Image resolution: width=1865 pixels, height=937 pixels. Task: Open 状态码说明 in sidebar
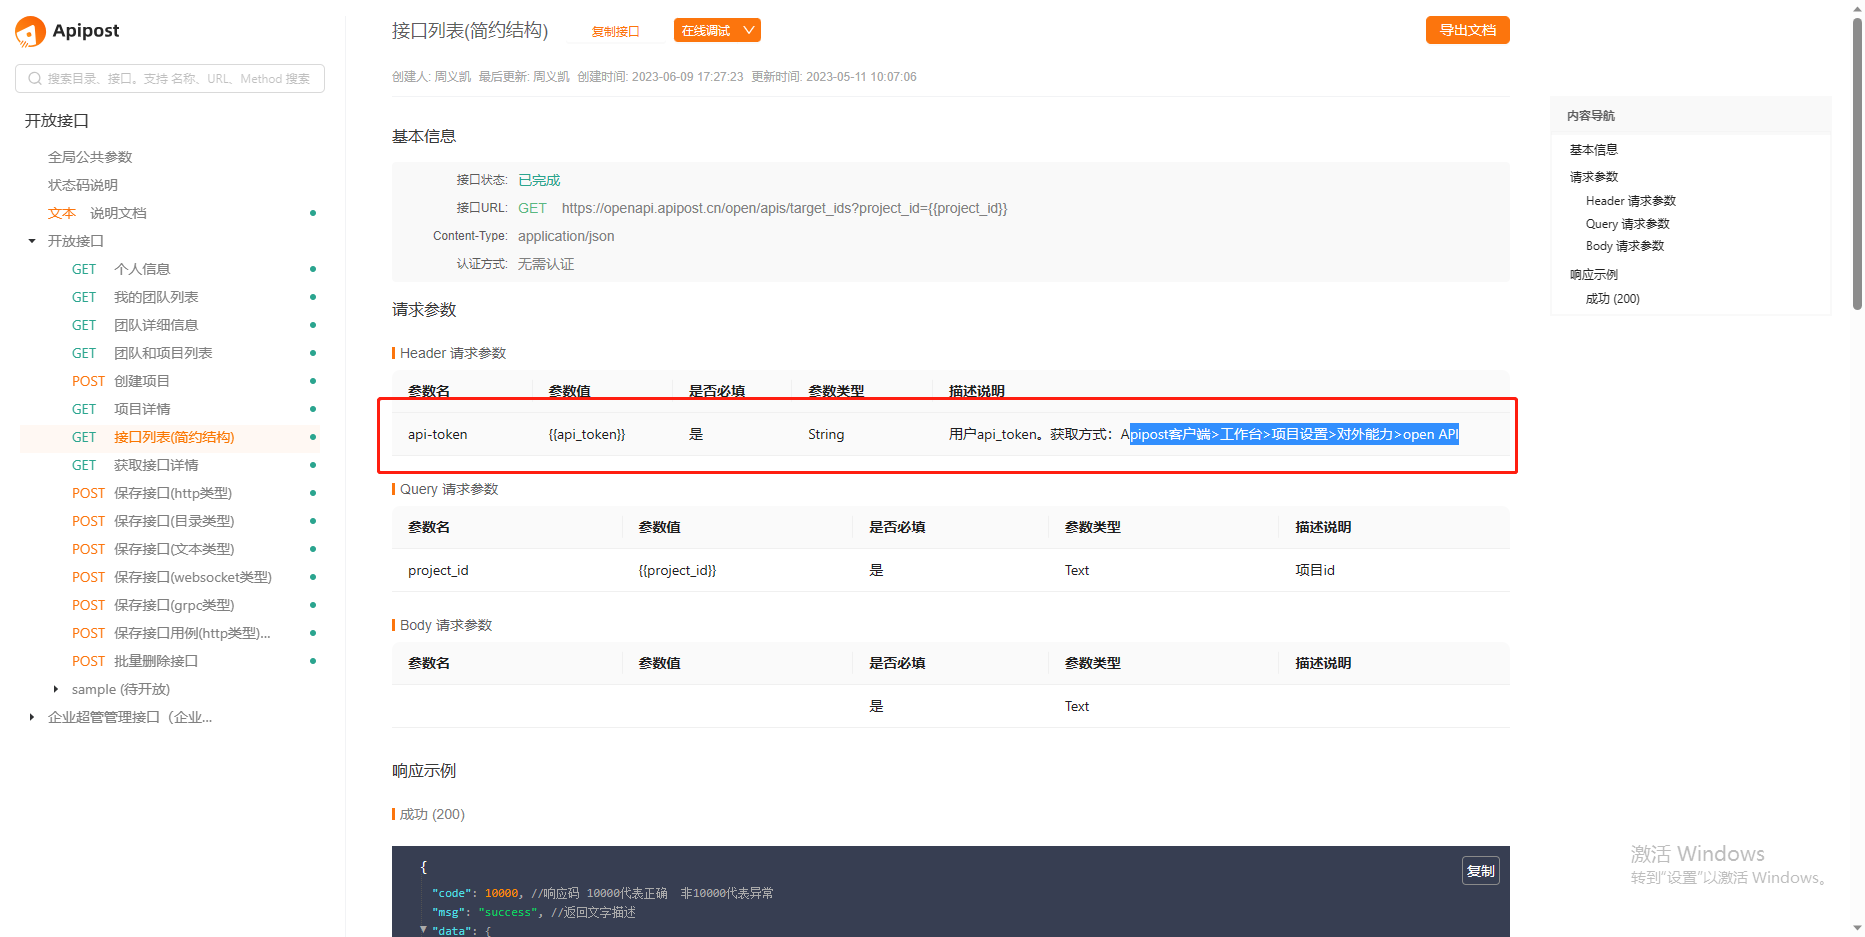pos(83,185)
